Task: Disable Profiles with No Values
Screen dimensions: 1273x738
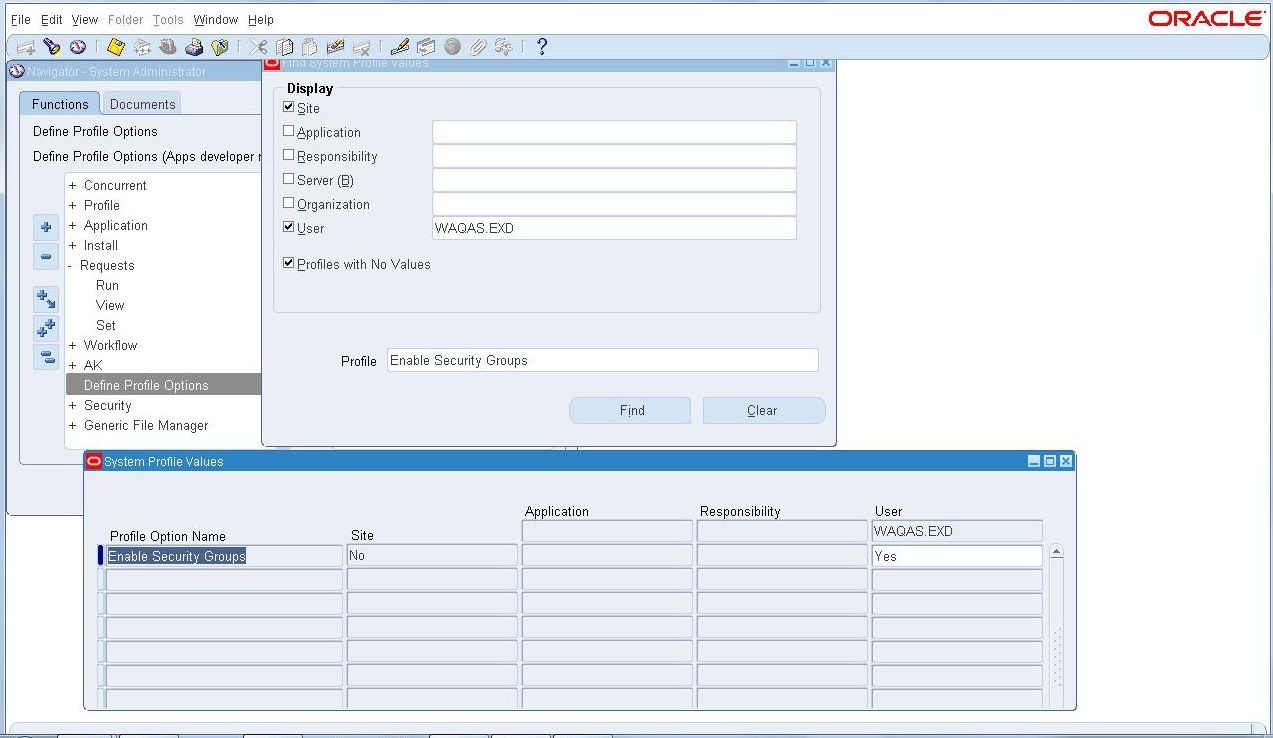Action: (x=288, y=263)
